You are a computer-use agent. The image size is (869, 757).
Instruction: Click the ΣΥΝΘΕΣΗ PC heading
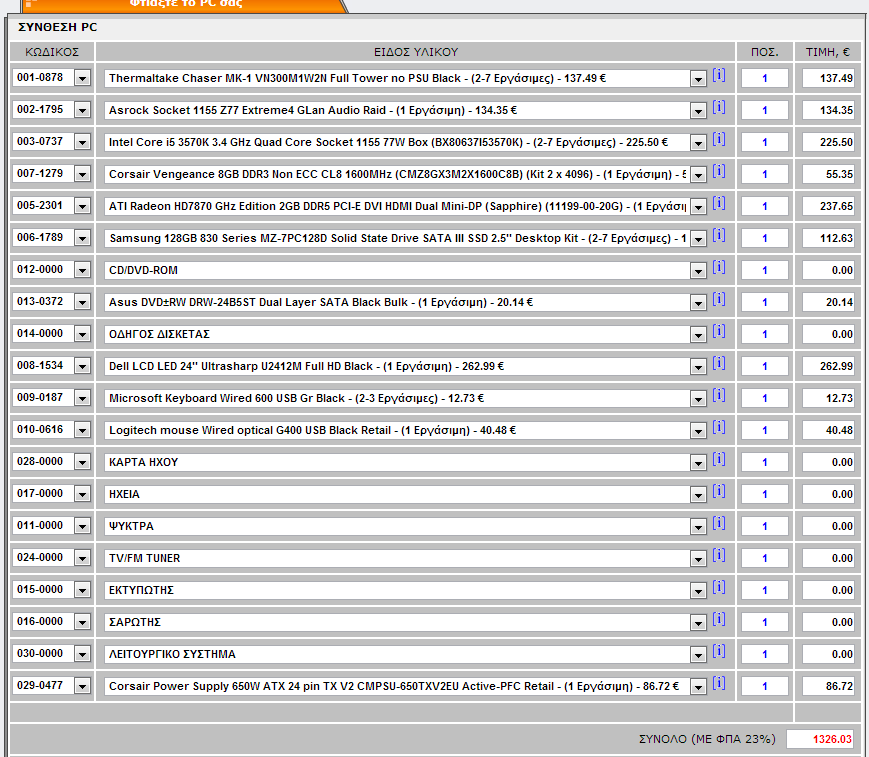pos(58,27)
